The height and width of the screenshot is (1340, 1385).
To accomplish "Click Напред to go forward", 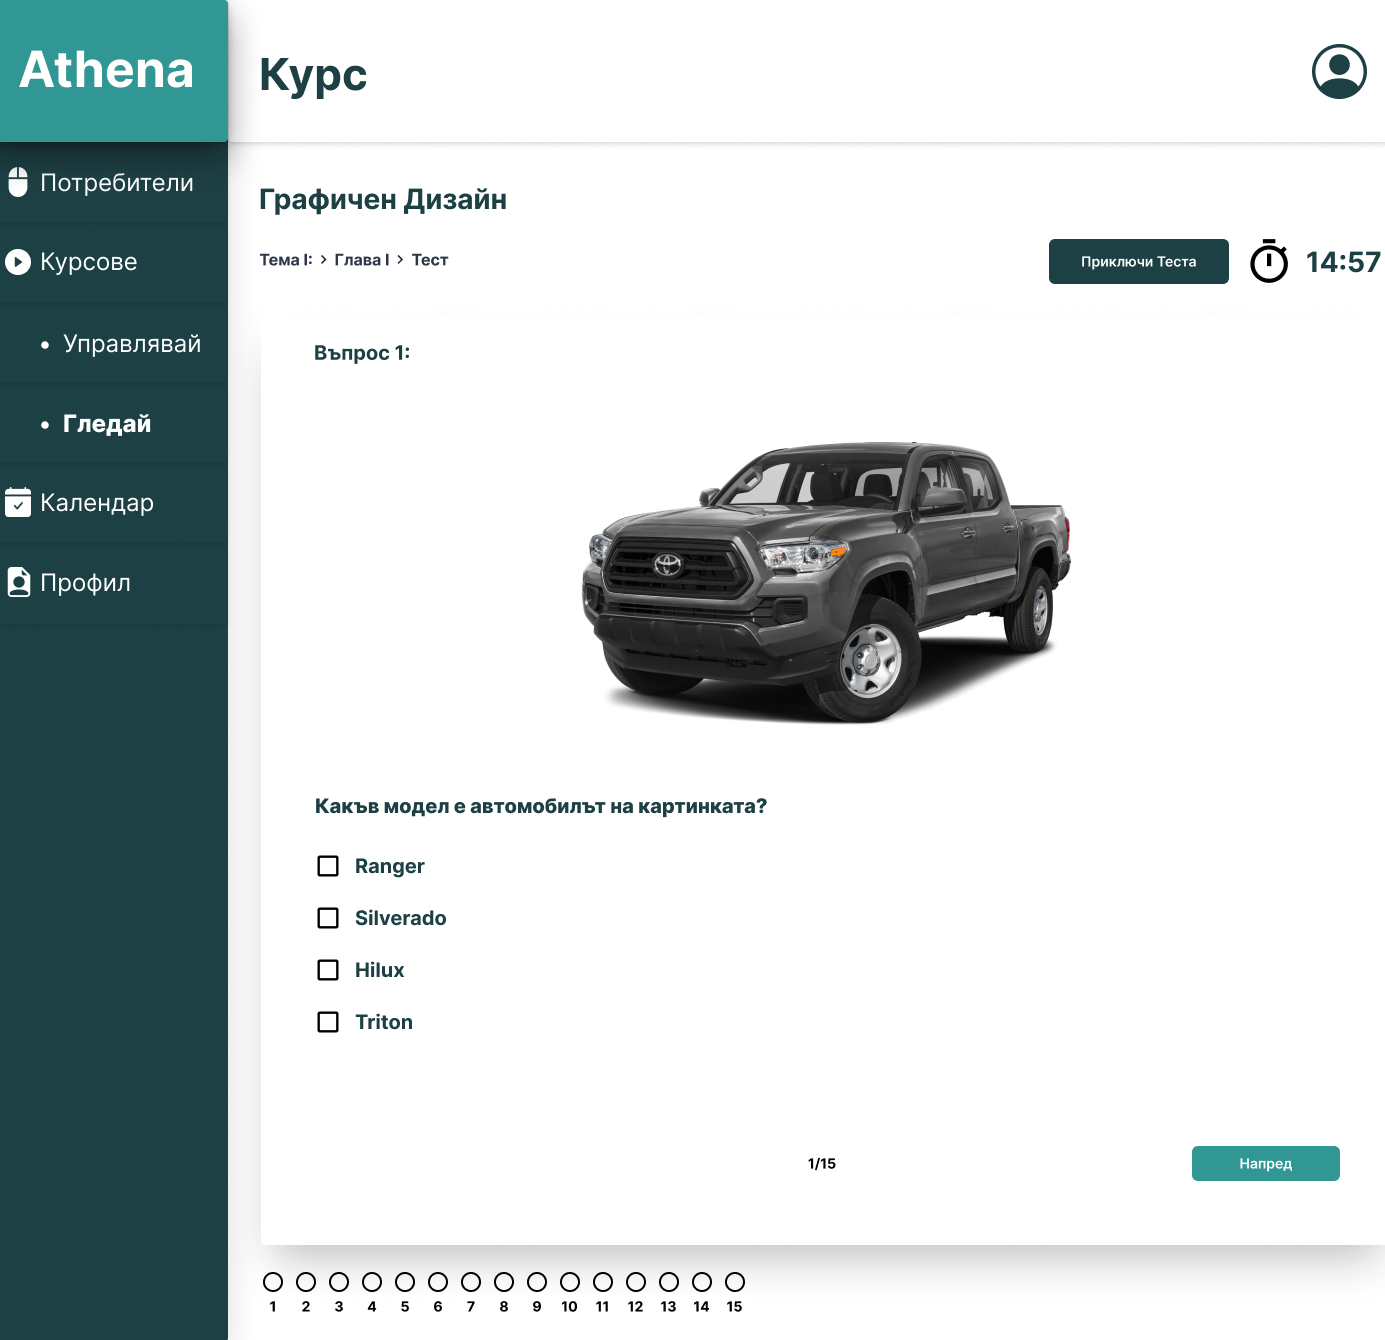I will 1265,1163.
